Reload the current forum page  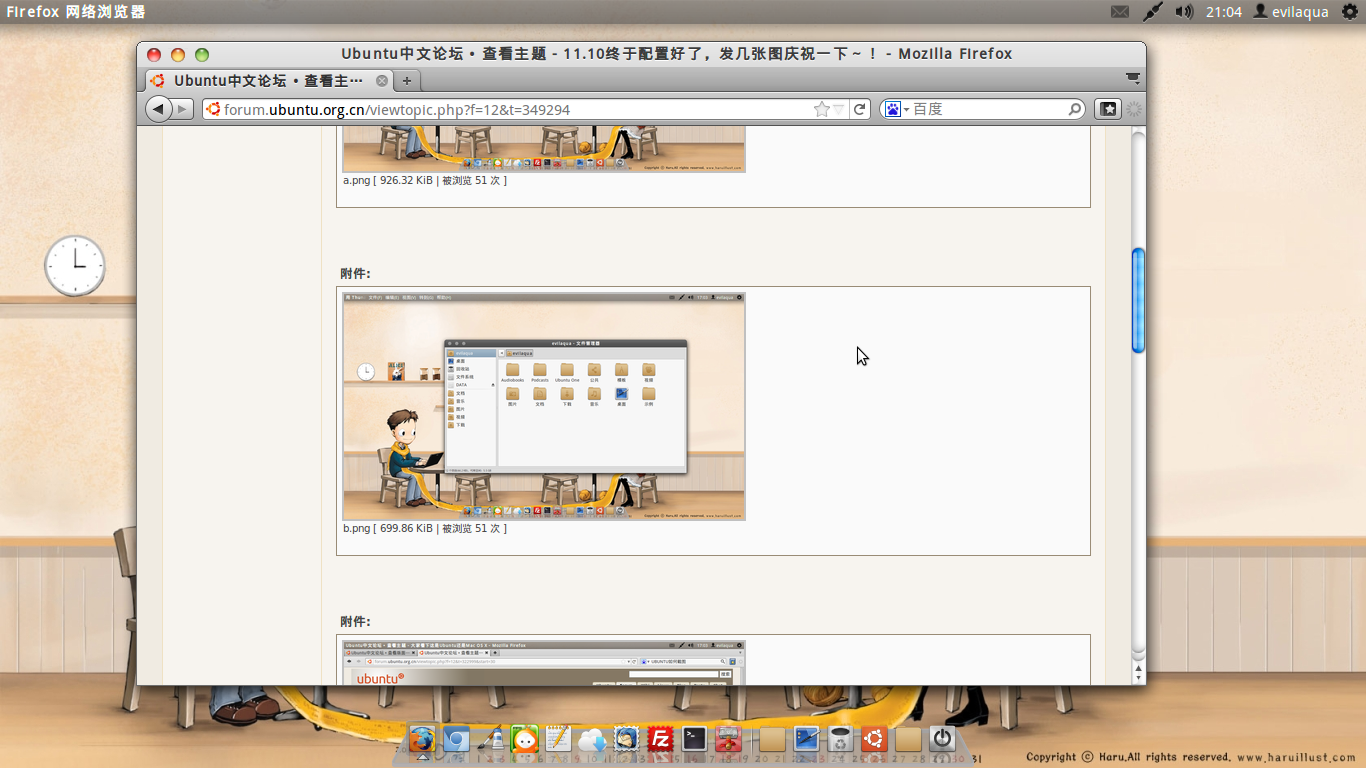pyautogui.click(x=860, y=109)
